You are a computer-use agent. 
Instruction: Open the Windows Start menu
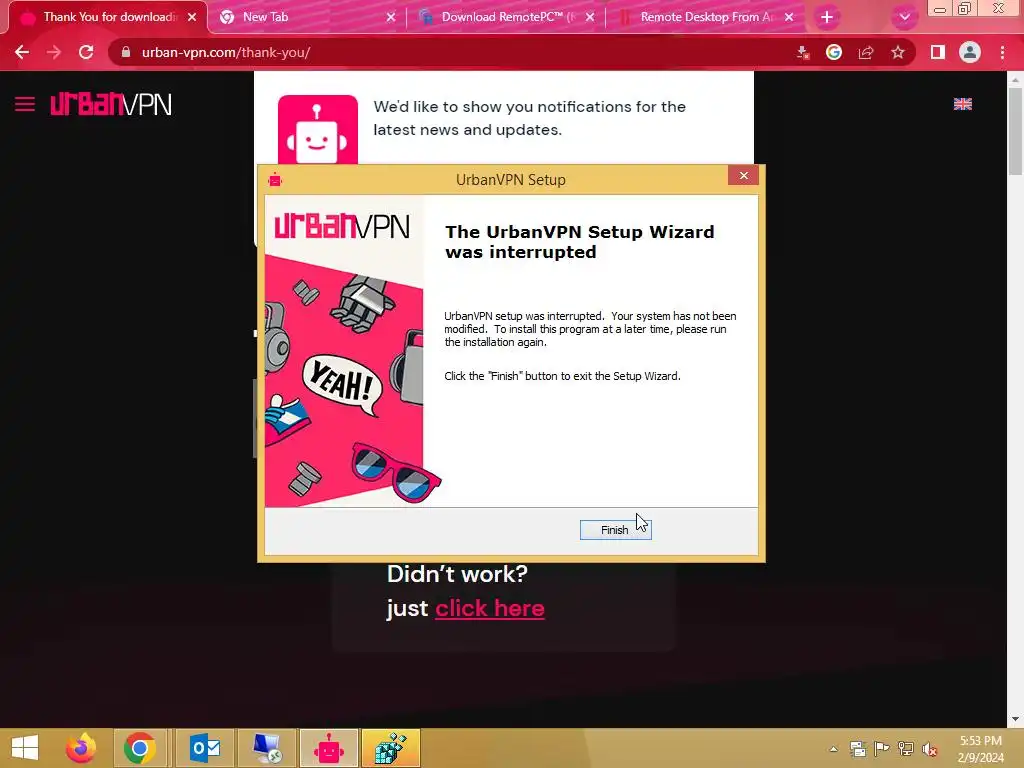(25, 748)
